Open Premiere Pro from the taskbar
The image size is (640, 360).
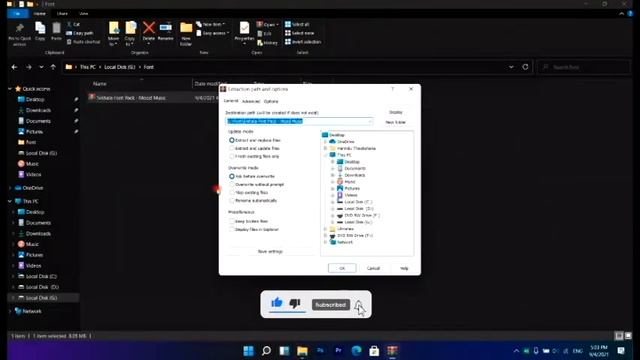338,351
